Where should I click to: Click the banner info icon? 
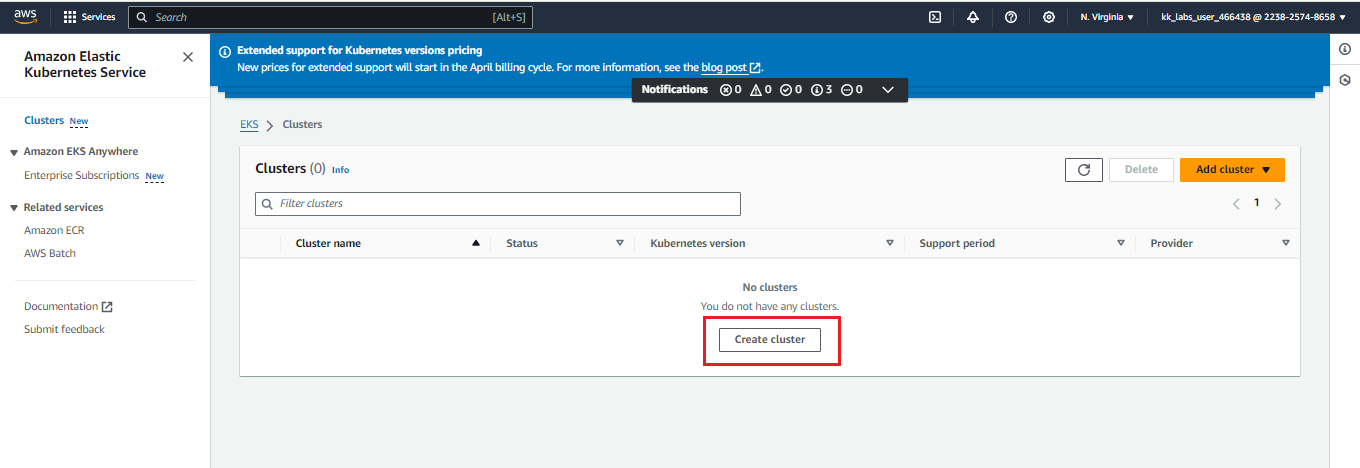pyautogui.click(x=225, y=50)
